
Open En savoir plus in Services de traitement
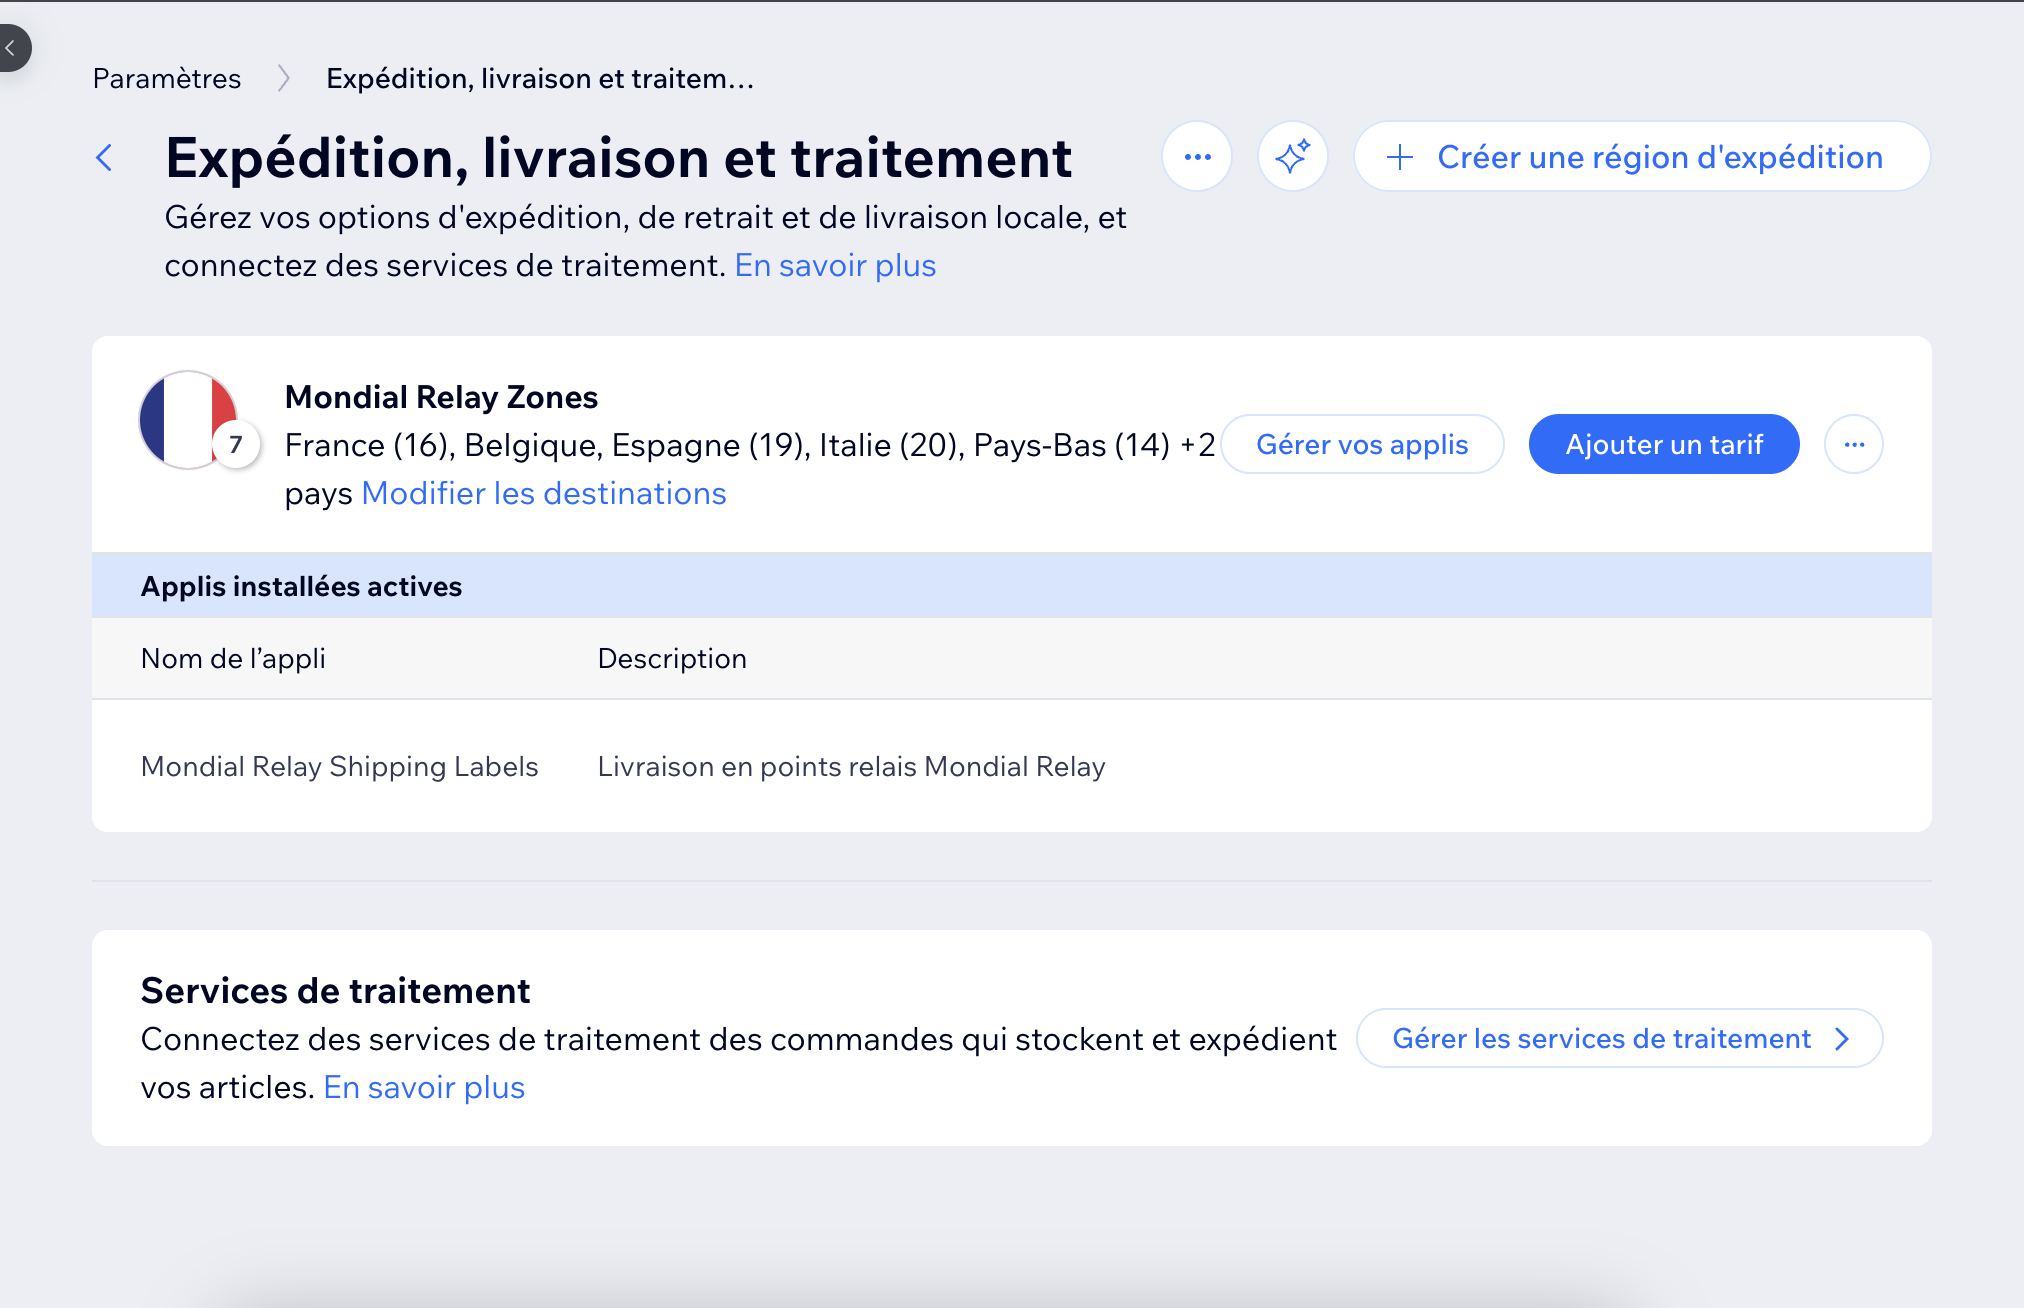click(424, 1087)
